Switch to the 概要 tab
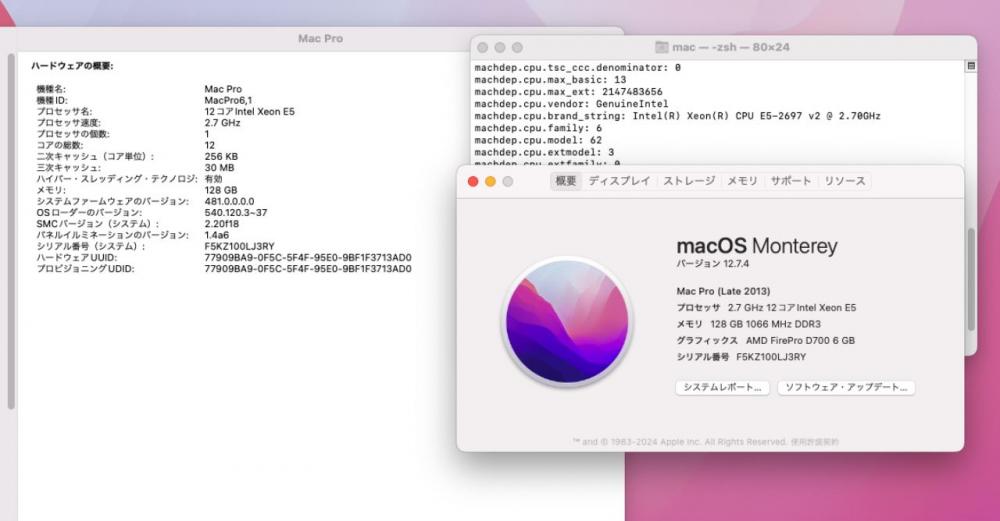This screenshot has width=1000, height=521. pyautogui.click(x=566, y=181)
